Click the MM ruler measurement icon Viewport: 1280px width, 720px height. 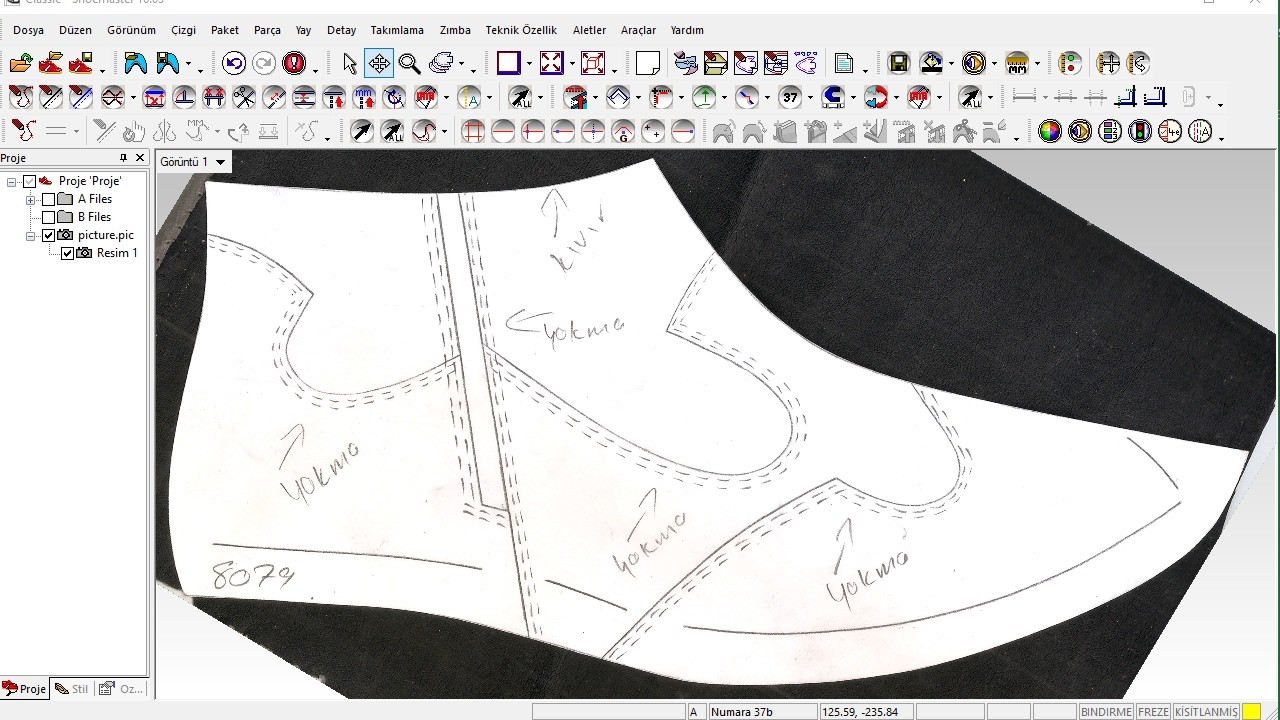click(x=1017, y=64)
